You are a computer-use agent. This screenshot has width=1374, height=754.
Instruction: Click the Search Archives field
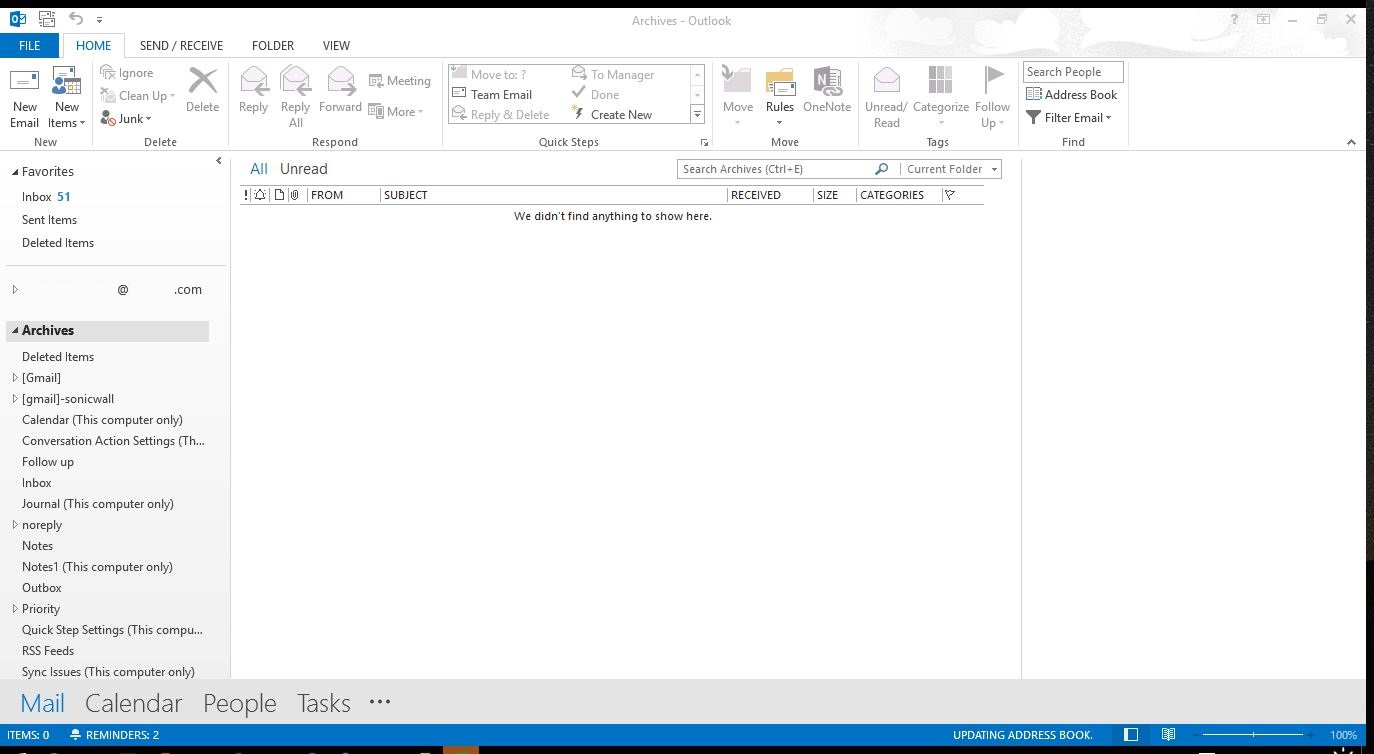coord(777,169)
